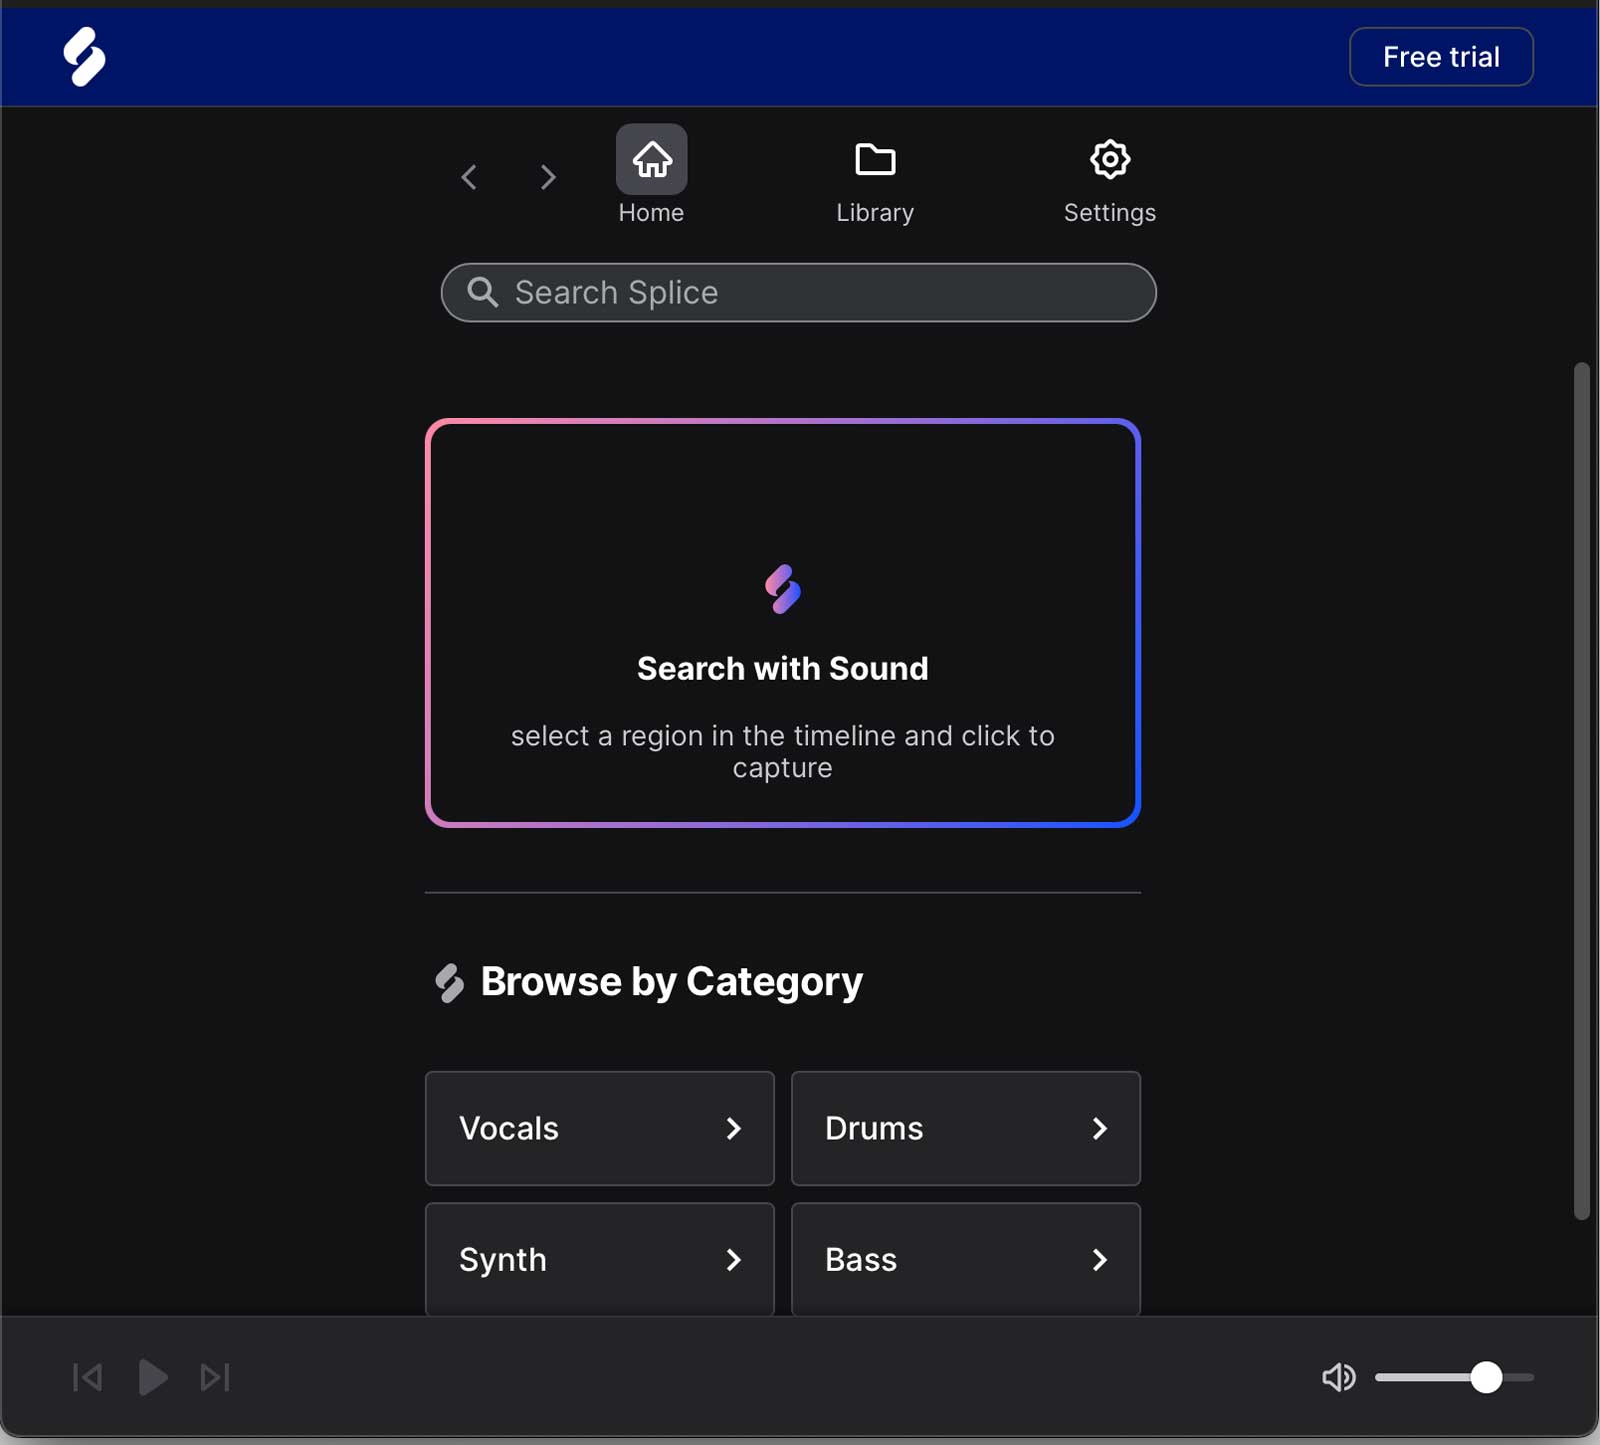Click the Search with Sound capture box
This screenshot has width=1600, height=1445.
click(783, 623)
